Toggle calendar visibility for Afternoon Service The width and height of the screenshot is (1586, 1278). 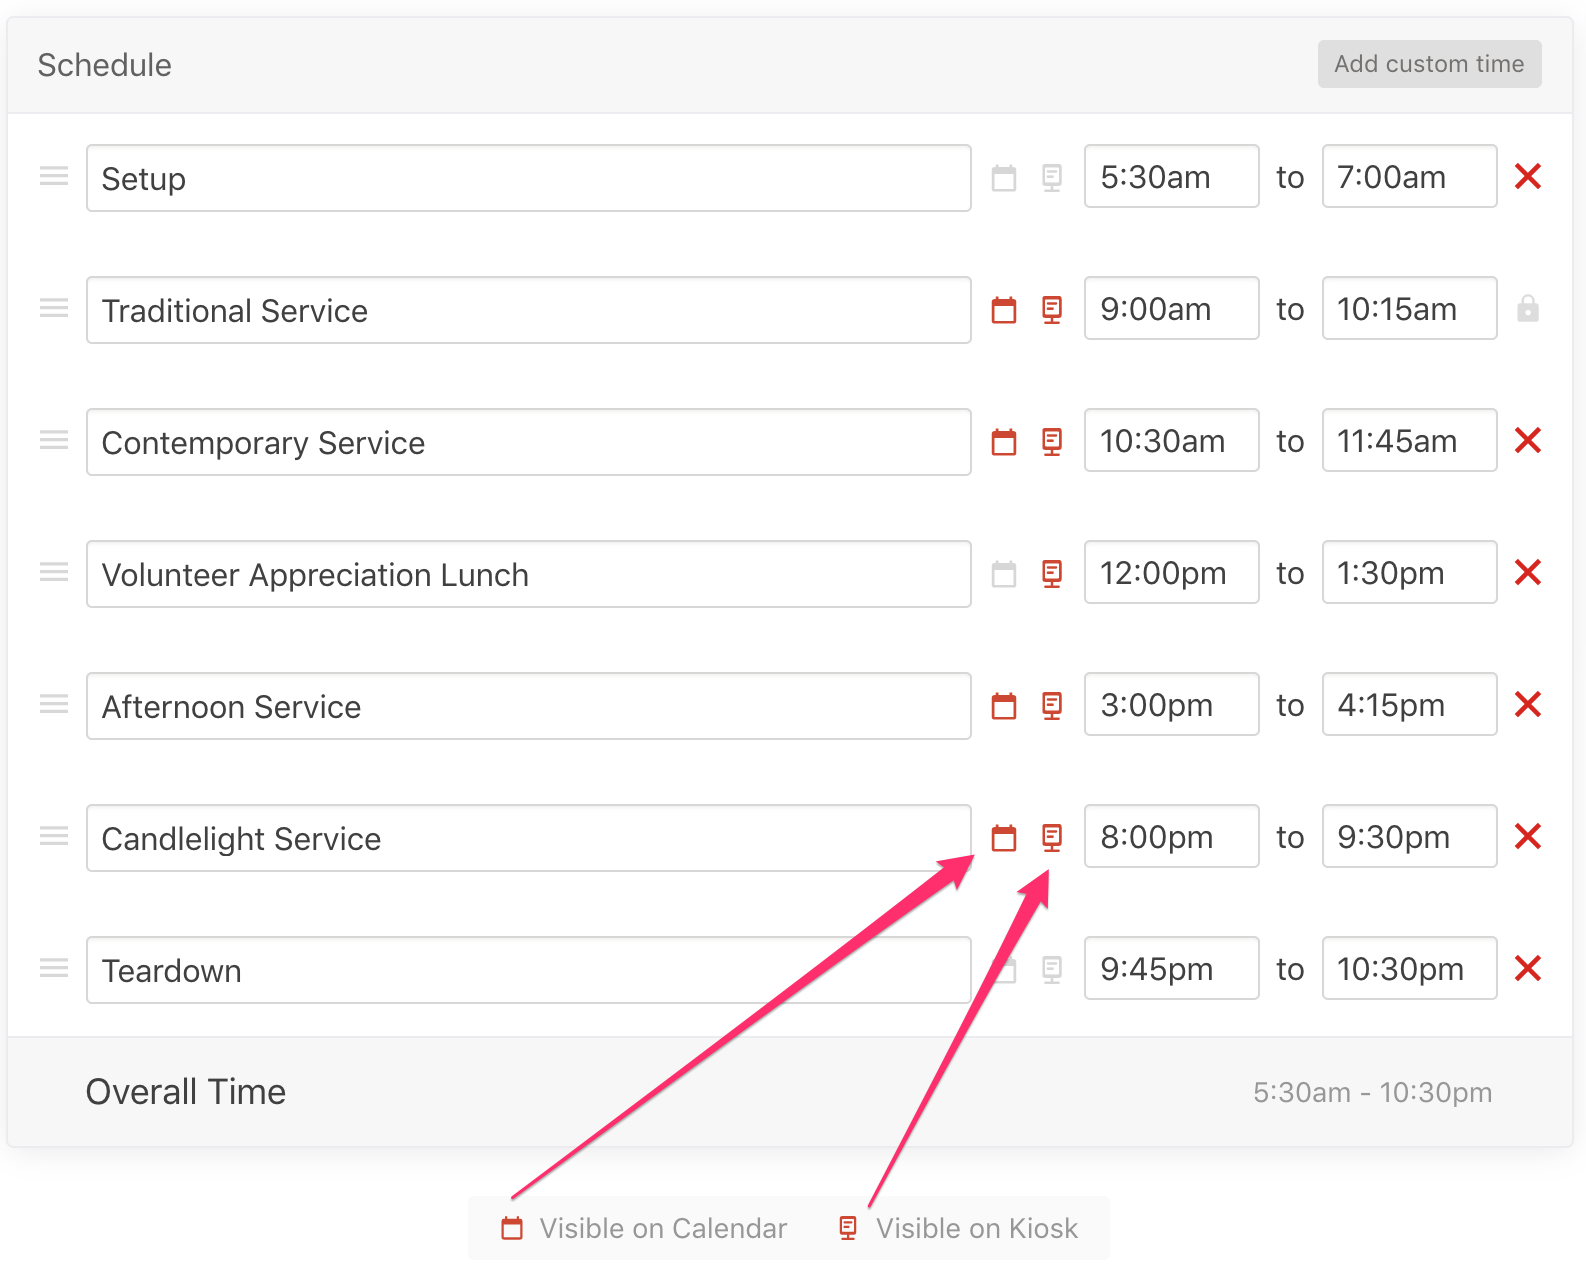pos(1004,706)
